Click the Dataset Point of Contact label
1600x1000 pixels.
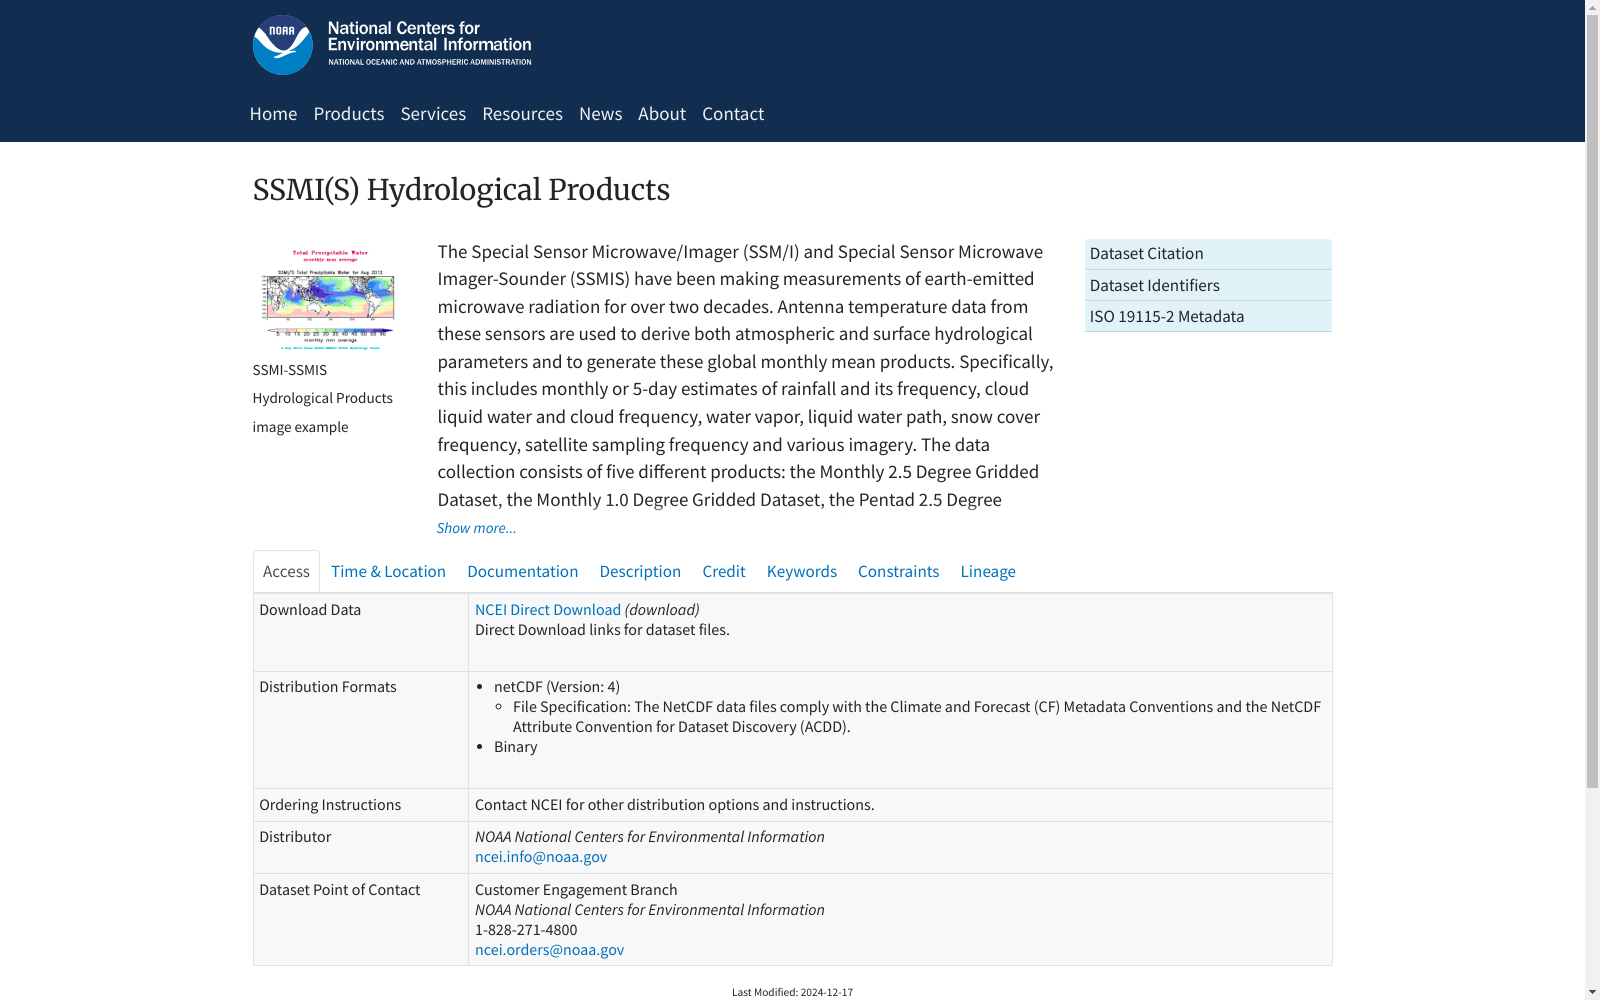pos(340,890)
